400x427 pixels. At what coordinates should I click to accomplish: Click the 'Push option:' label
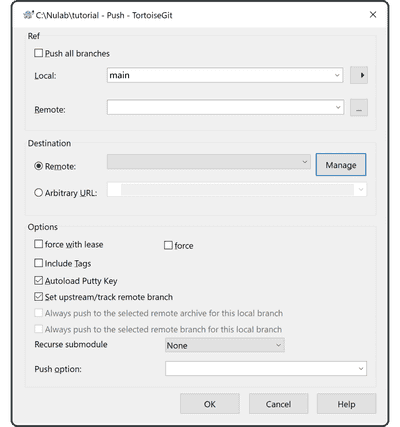(x=58, y=369)
